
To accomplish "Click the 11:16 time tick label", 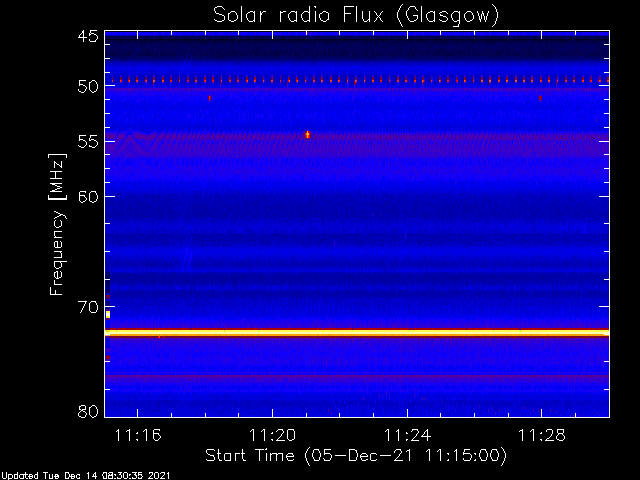I will tap(138, 435).
